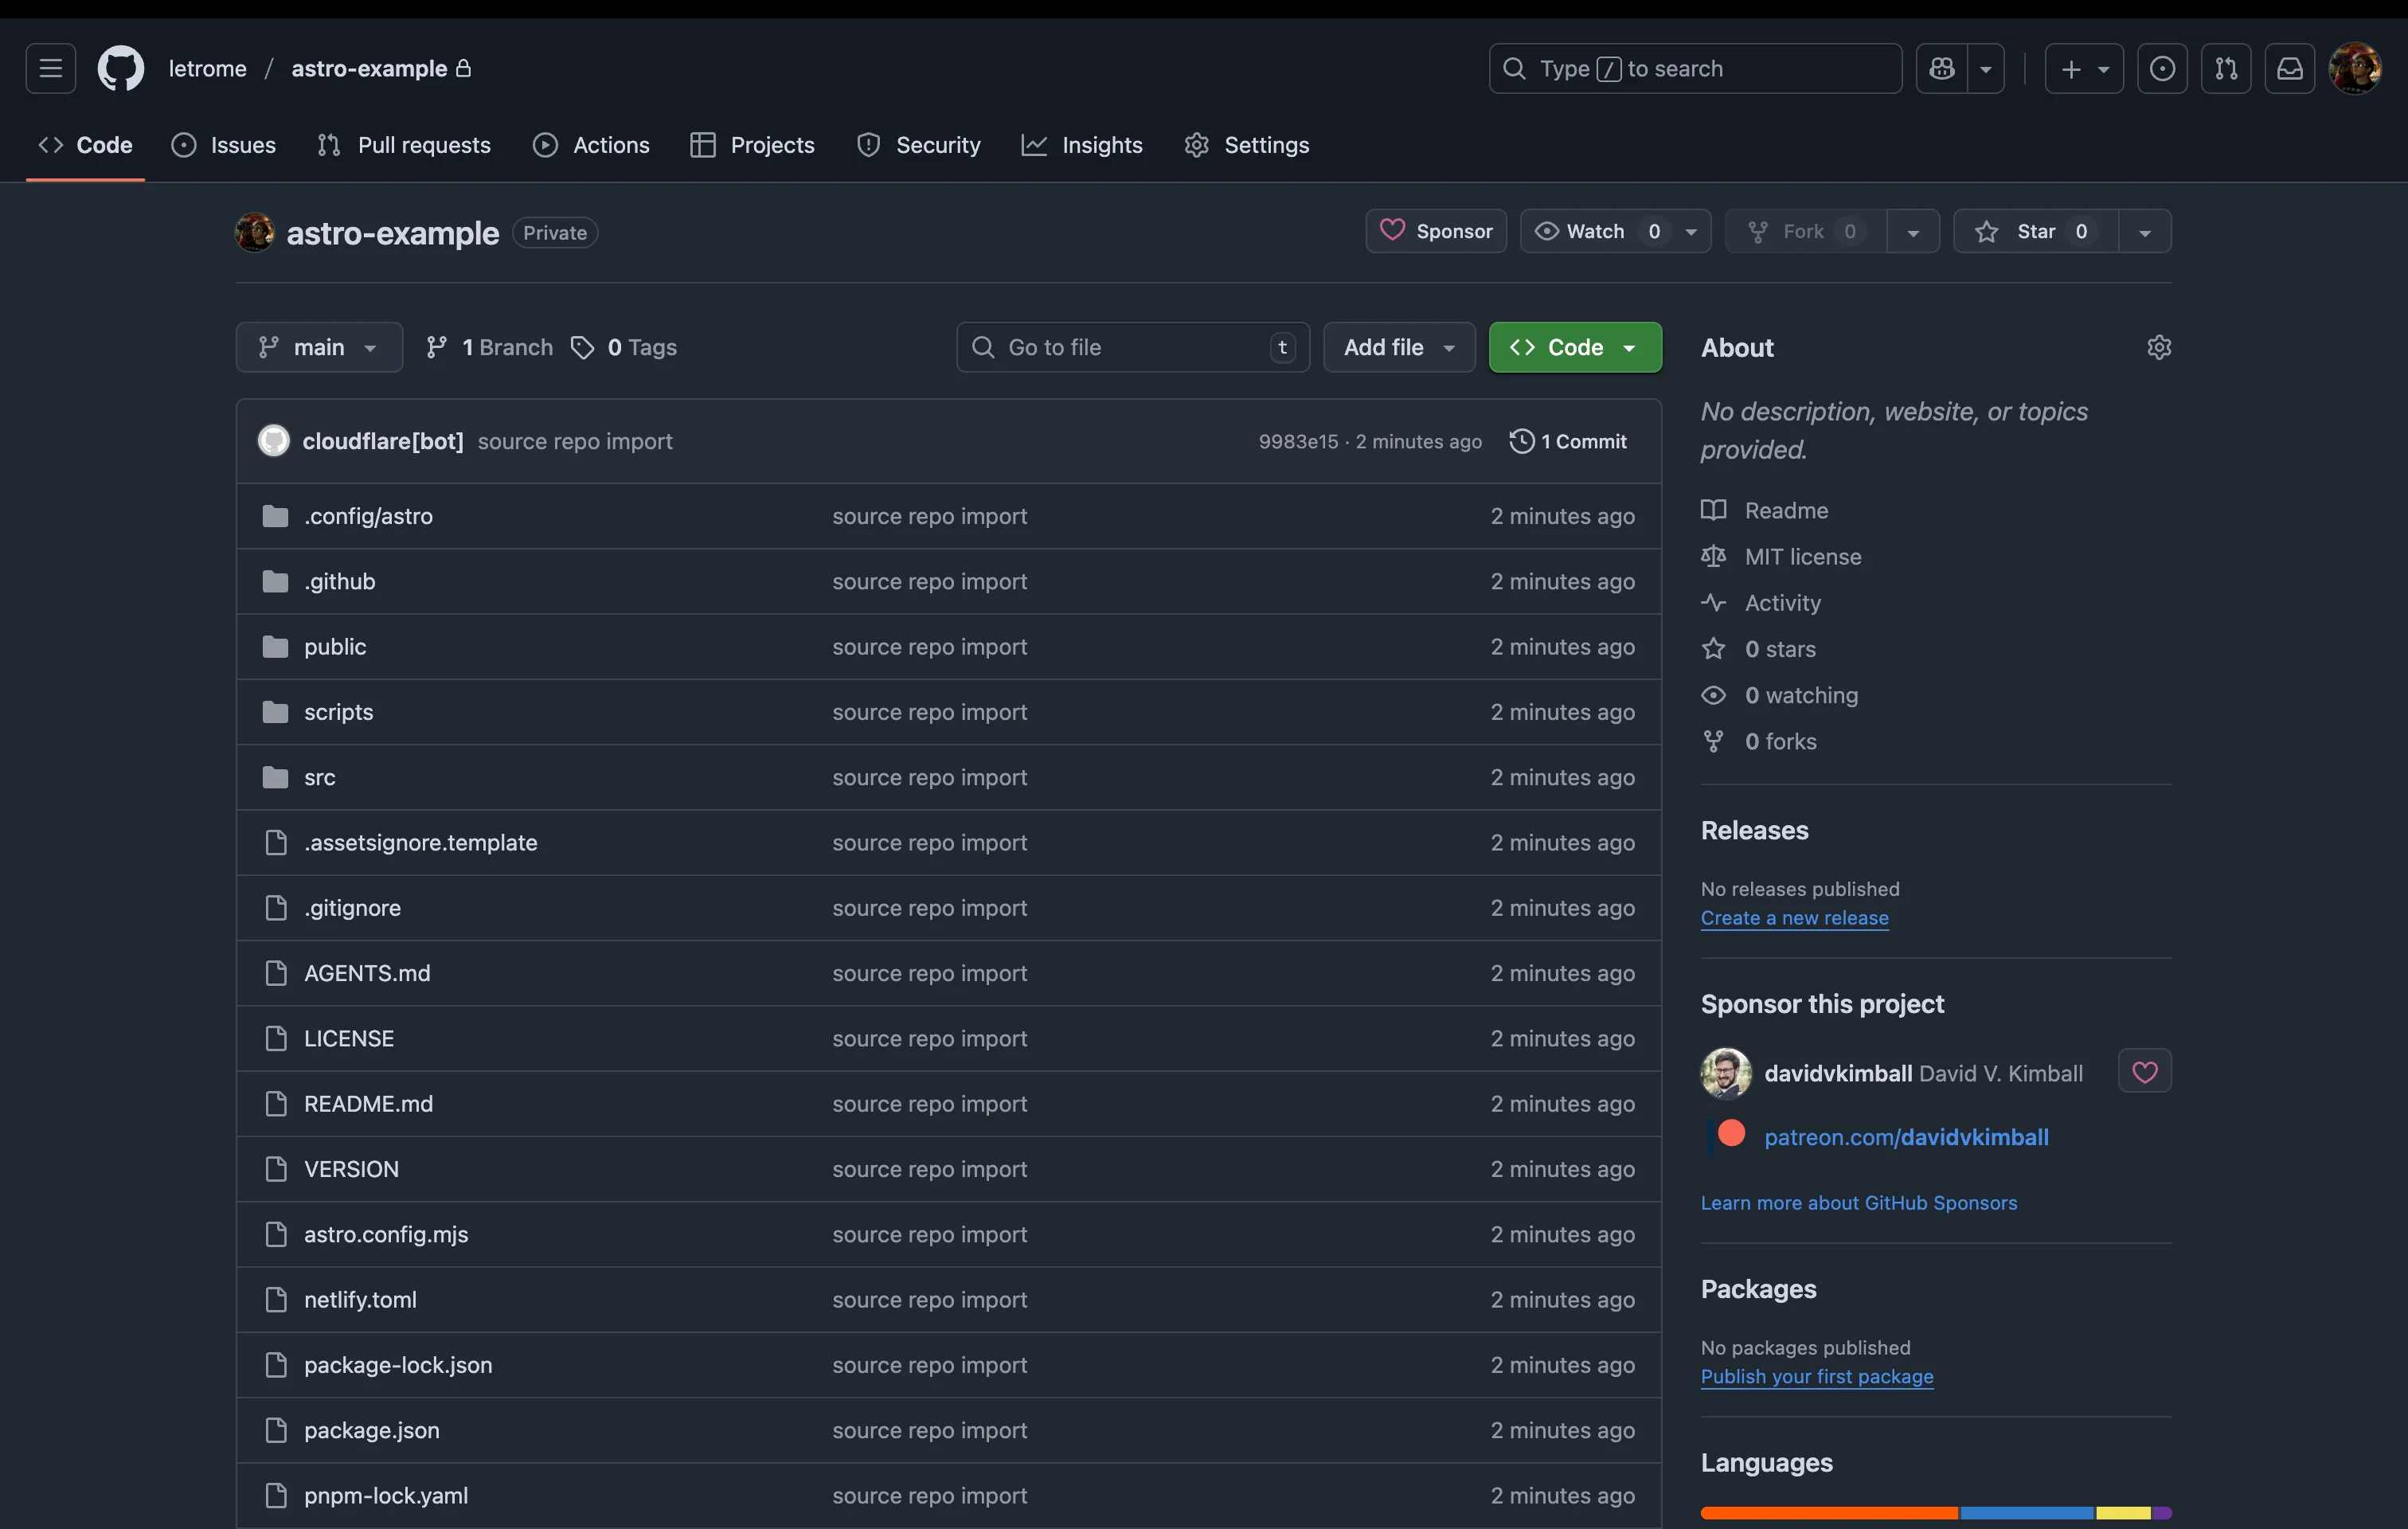This screenshot has width=2408, height=1529.
Task: Click the Sponsor heart button
Action: point(1436,231)
